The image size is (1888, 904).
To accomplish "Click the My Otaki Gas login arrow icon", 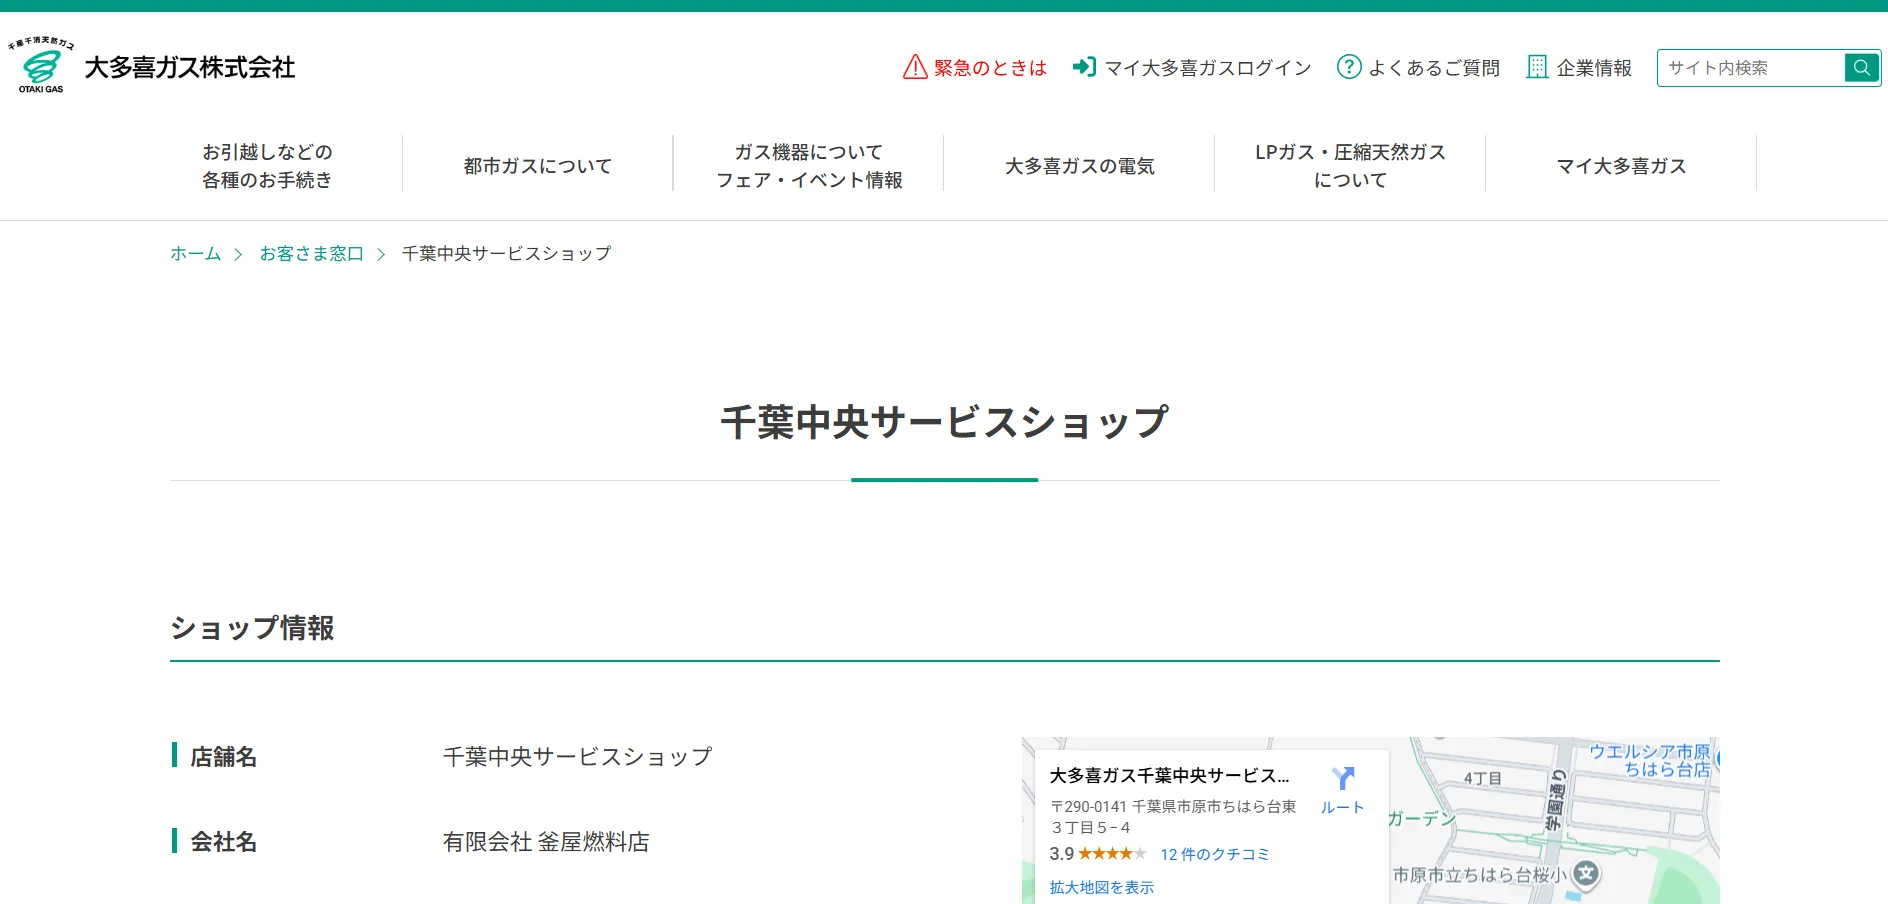I will tap(1084, 67).
